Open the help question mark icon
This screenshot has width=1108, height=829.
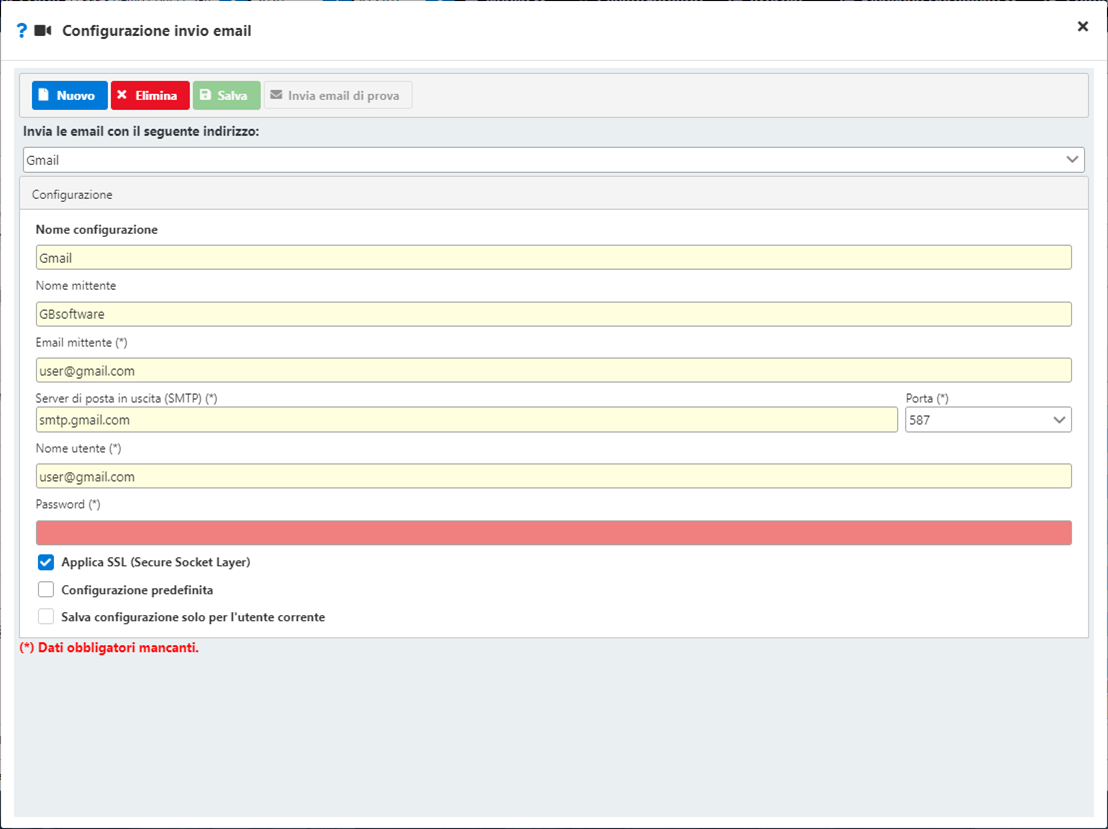(21, 31)
